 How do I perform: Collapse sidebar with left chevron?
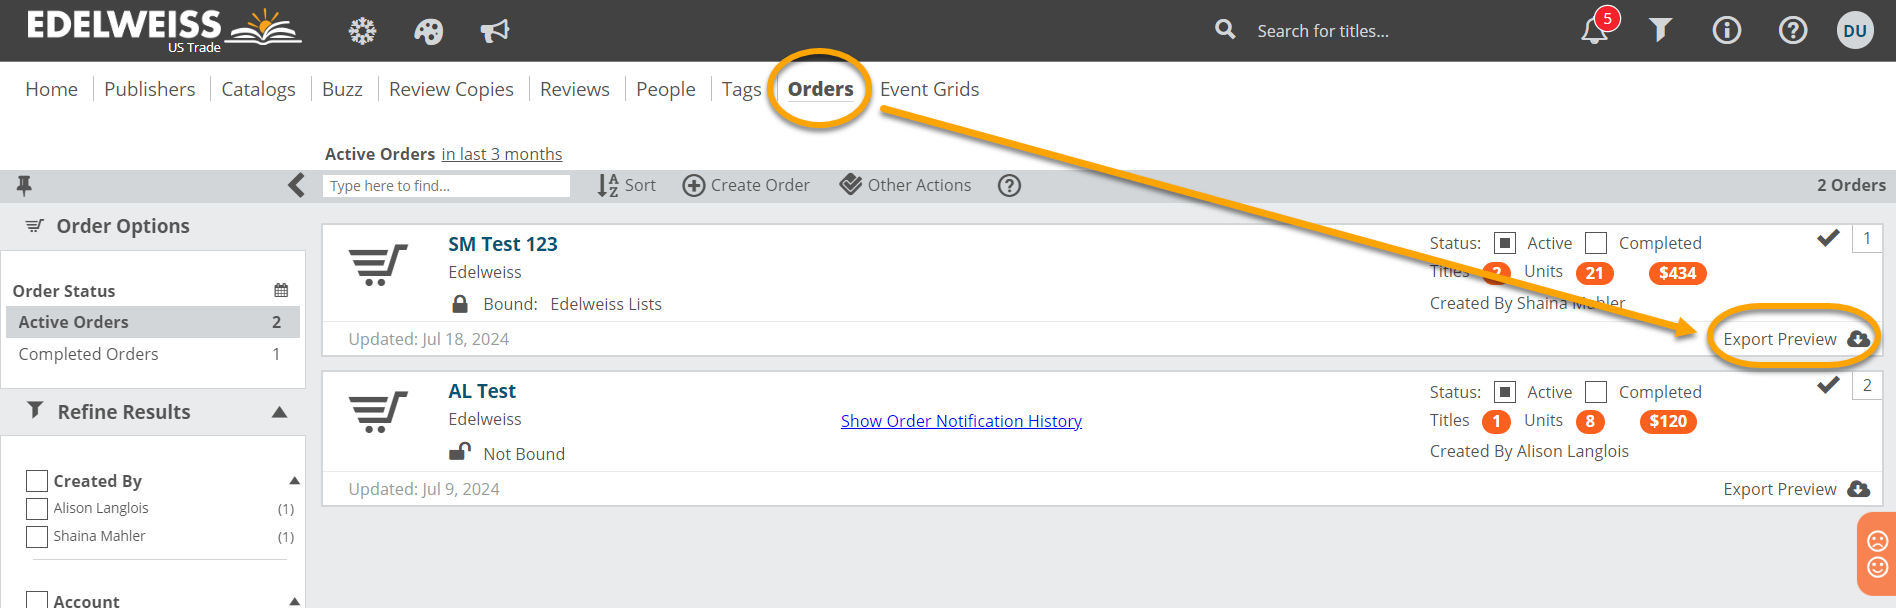[296, 185]
